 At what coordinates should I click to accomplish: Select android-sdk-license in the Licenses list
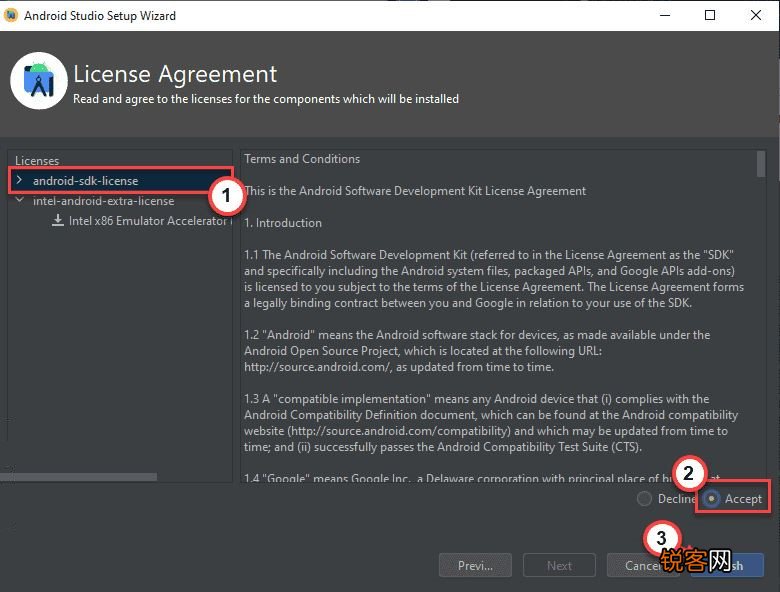pyautogui.click(x=86, y=181)
